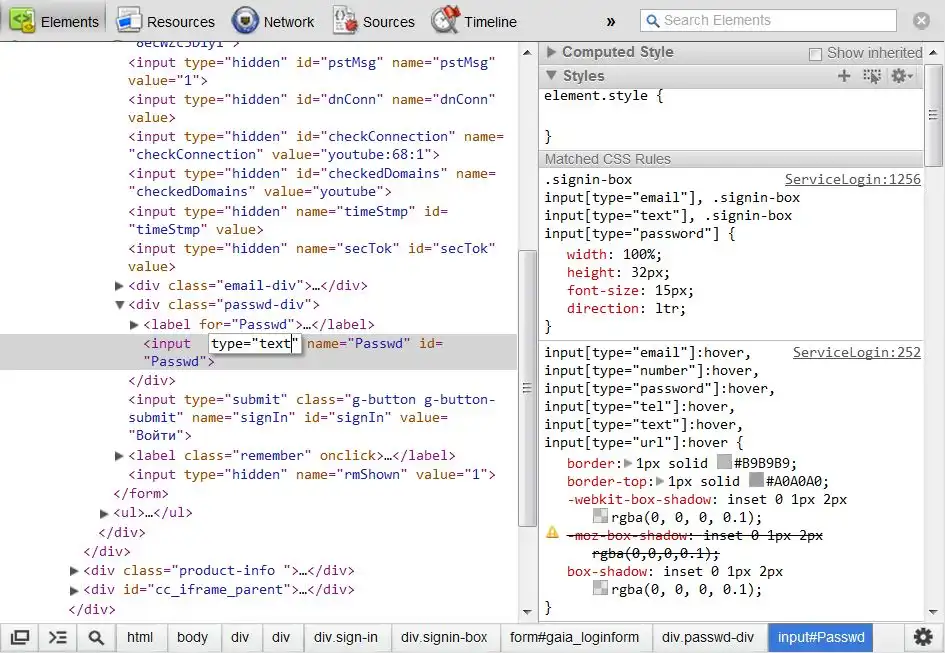
Task: Show more panels with the » overflow button
Action: click(611, 21)
